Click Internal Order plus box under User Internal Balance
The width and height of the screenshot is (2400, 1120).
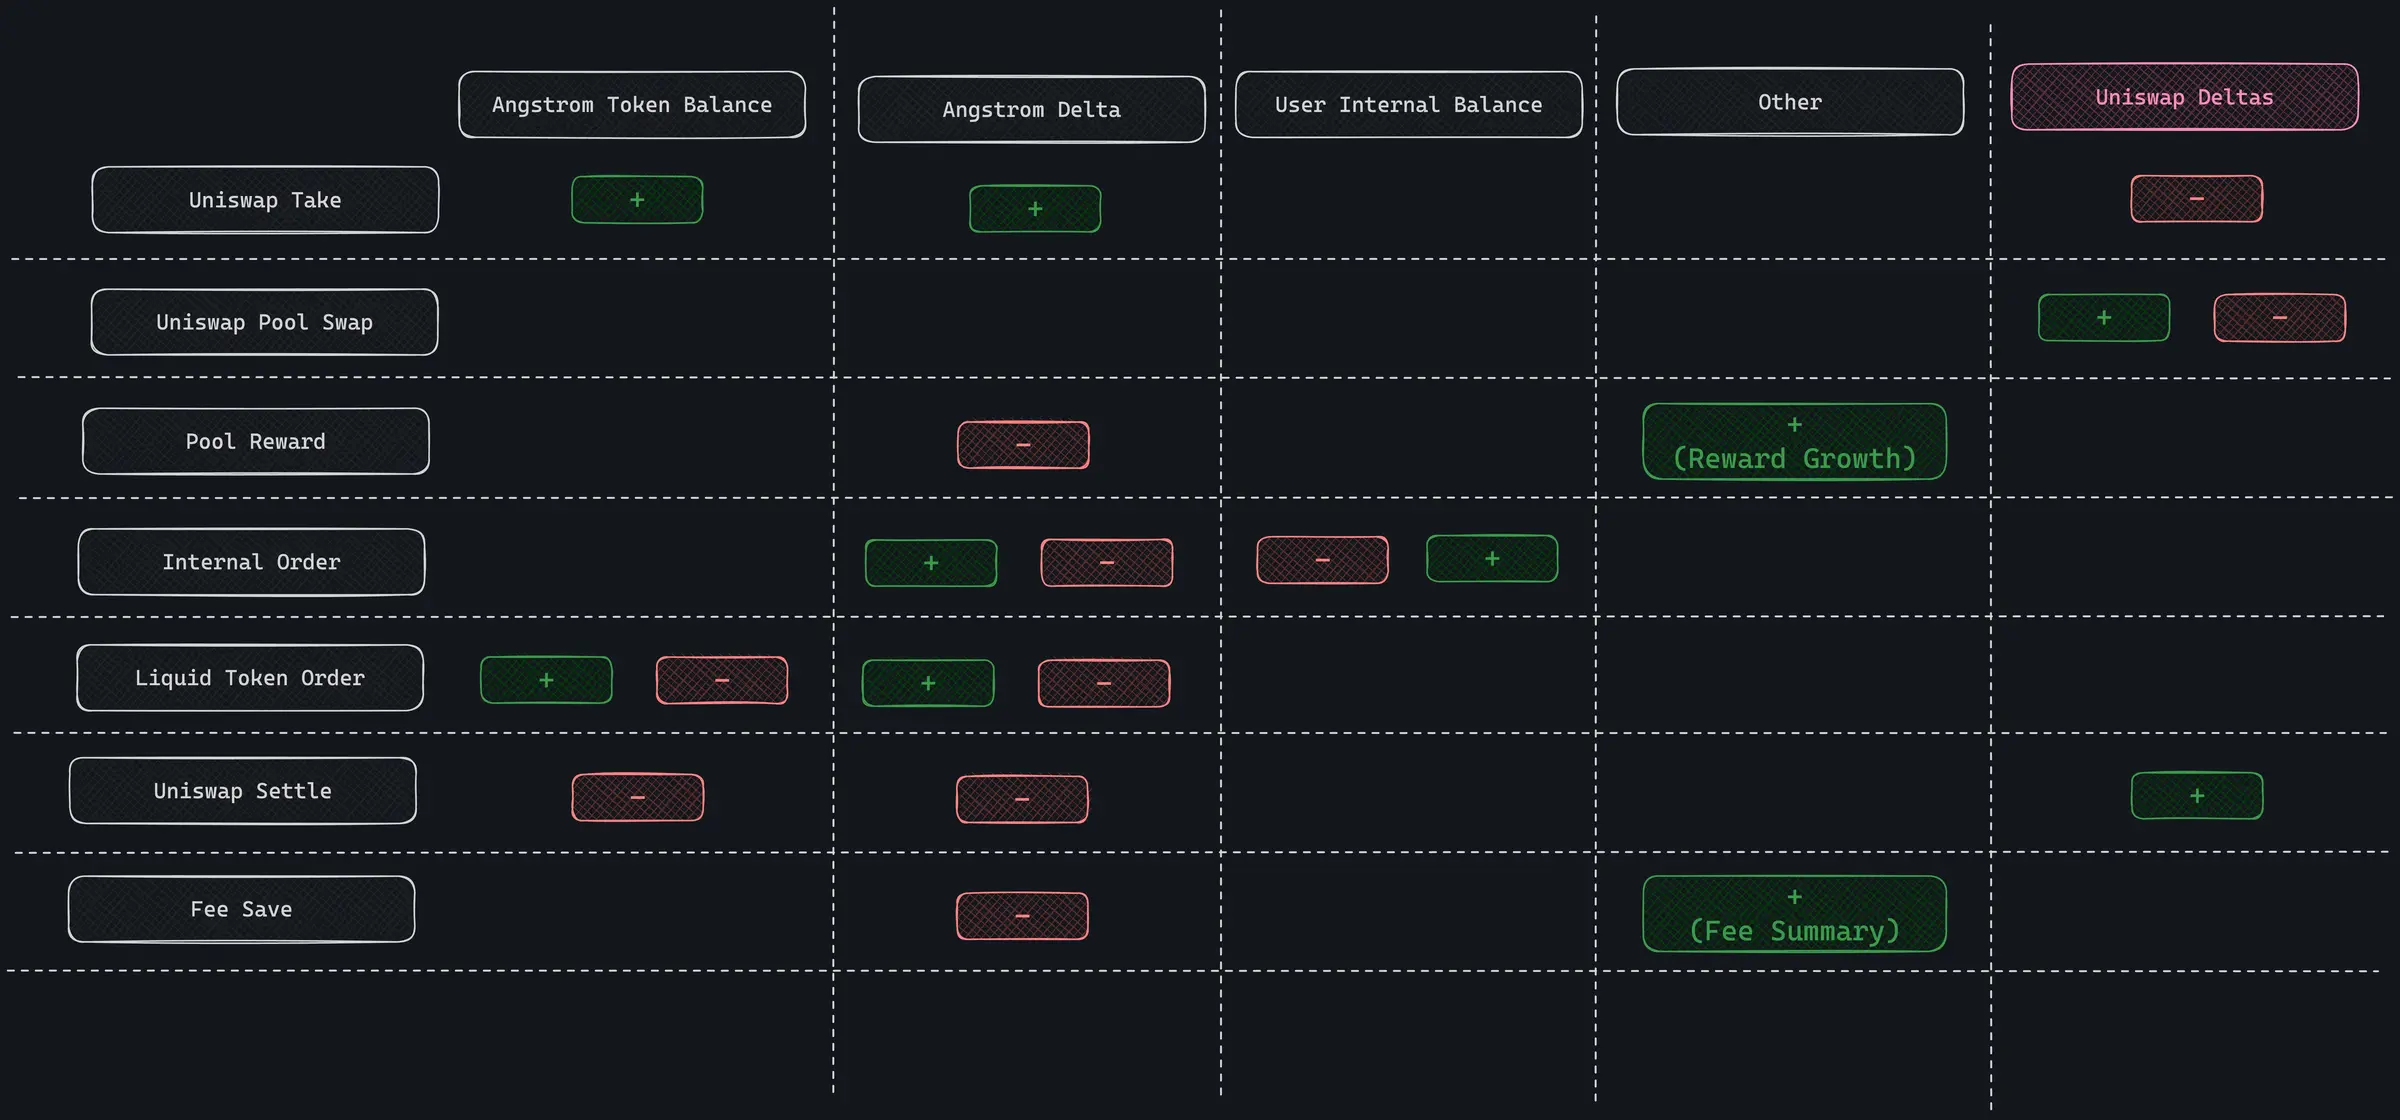1492,559
